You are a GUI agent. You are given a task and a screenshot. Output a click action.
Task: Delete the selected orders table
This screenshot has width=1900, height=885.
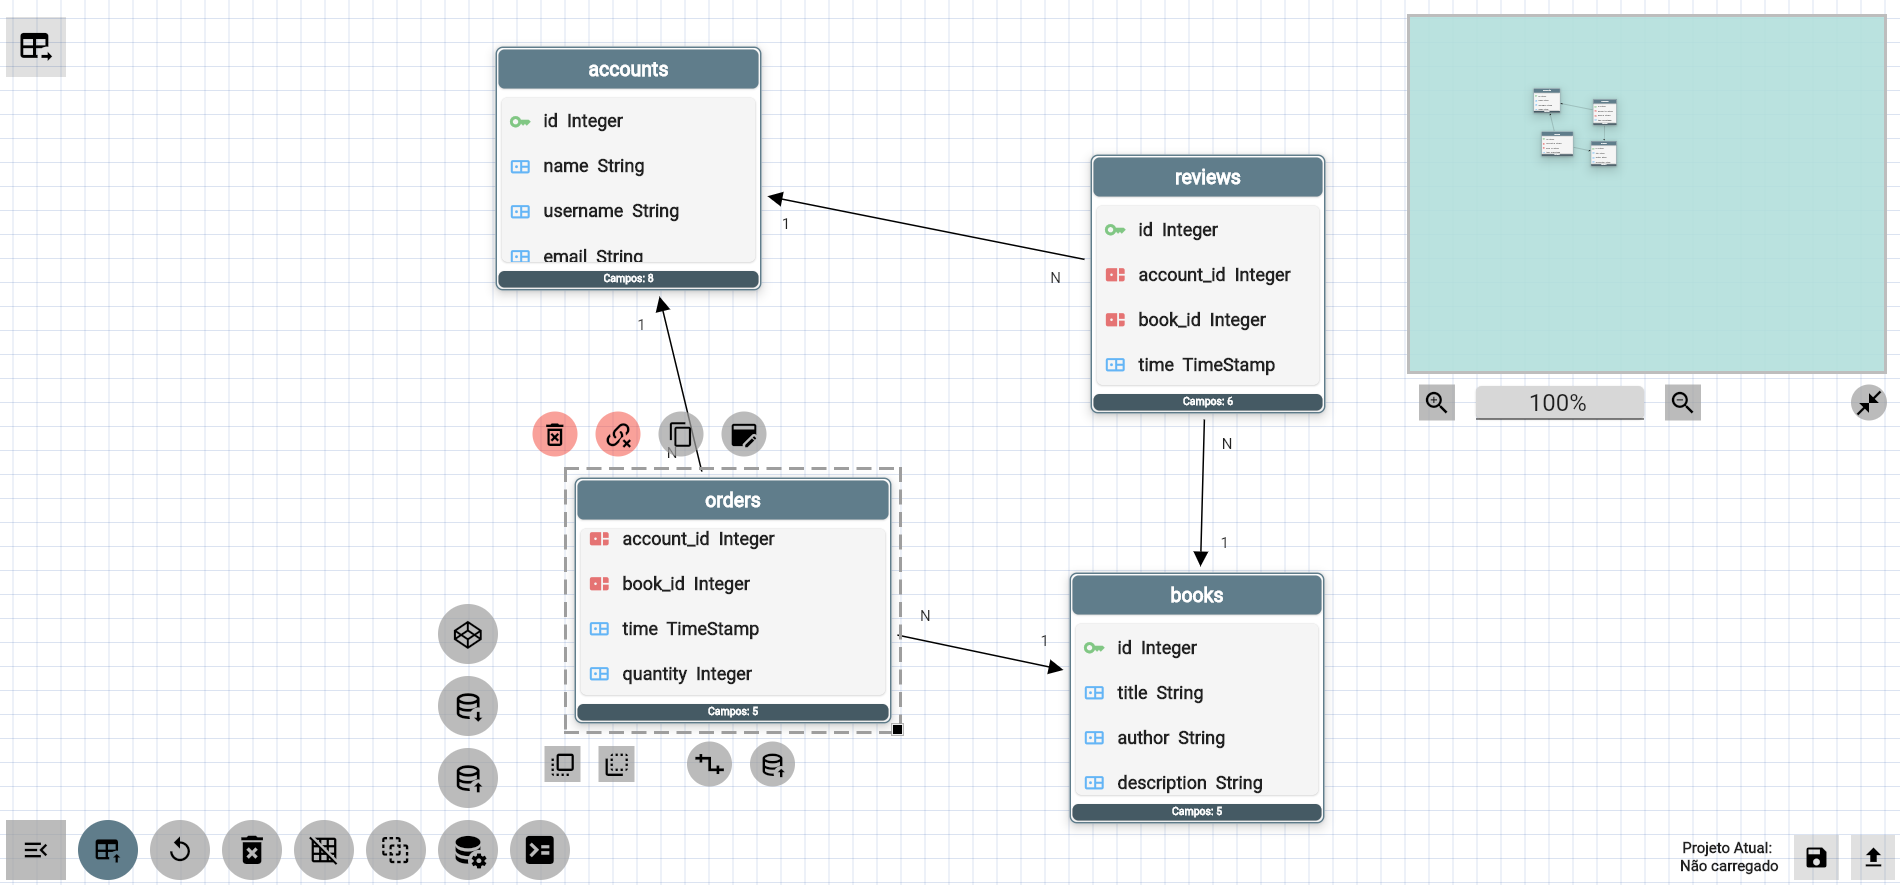[555, 435]
